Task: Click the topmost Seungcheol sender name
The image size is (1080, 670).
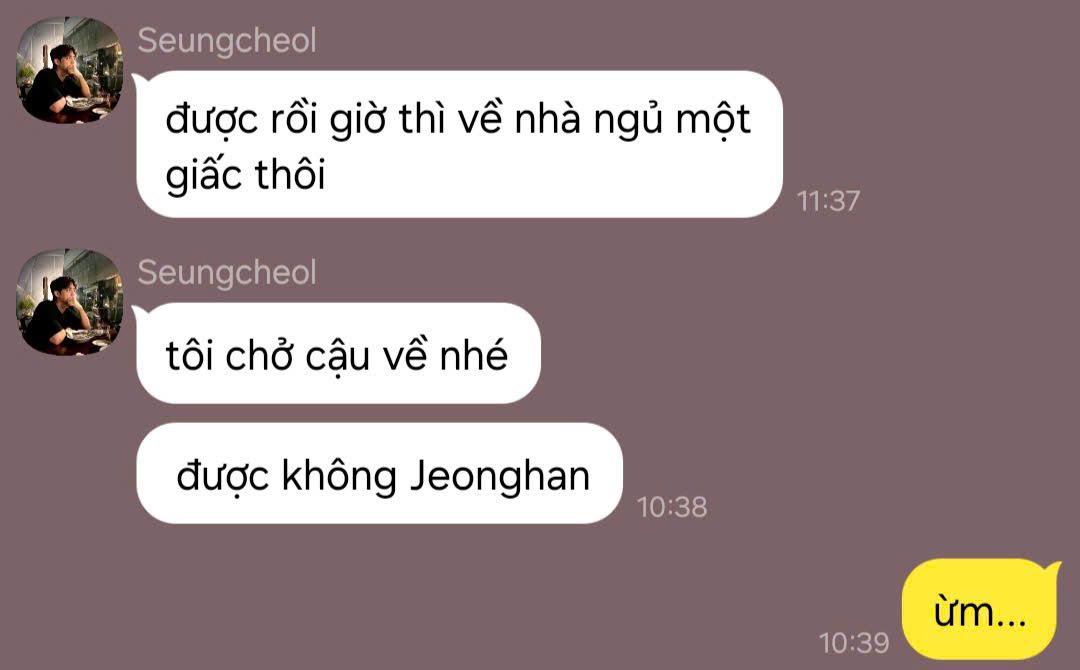Action: tap(227, 41)
